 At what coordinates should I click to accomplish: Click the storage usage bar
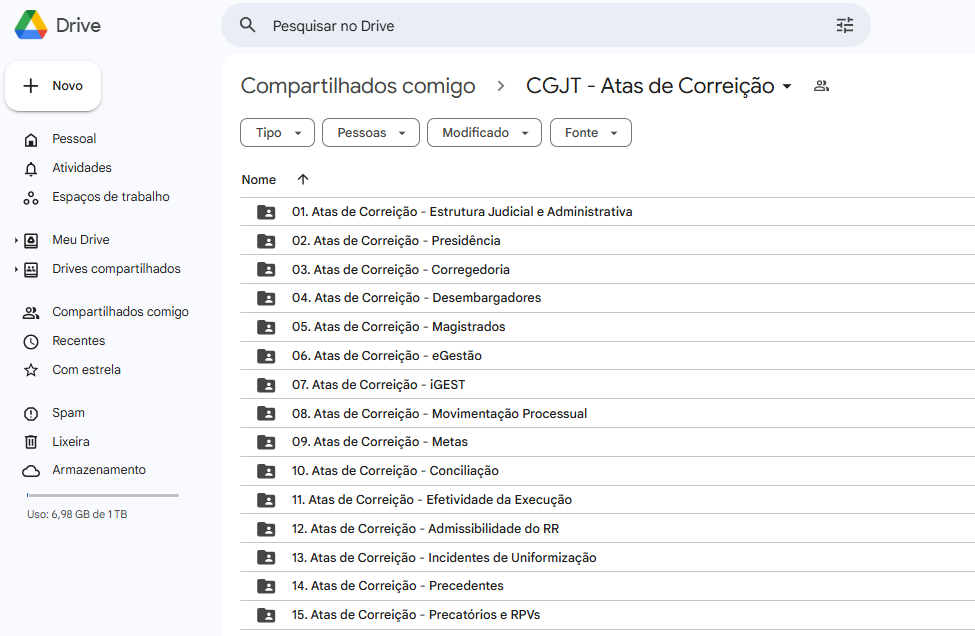[x=102, y=495]
